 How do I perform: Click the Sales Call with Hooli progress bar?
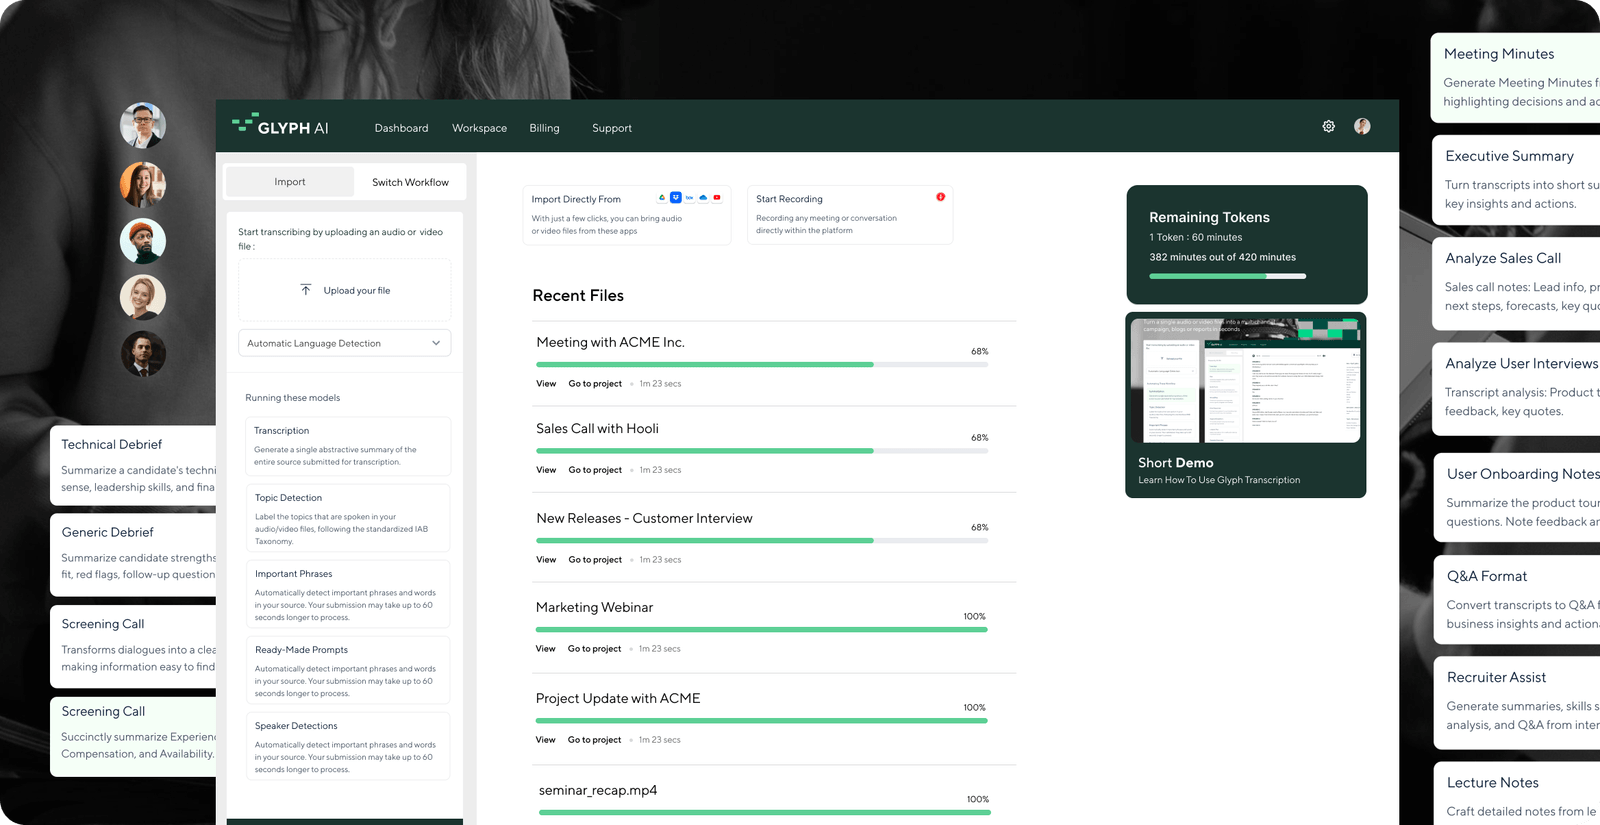[x=761, y=451]
